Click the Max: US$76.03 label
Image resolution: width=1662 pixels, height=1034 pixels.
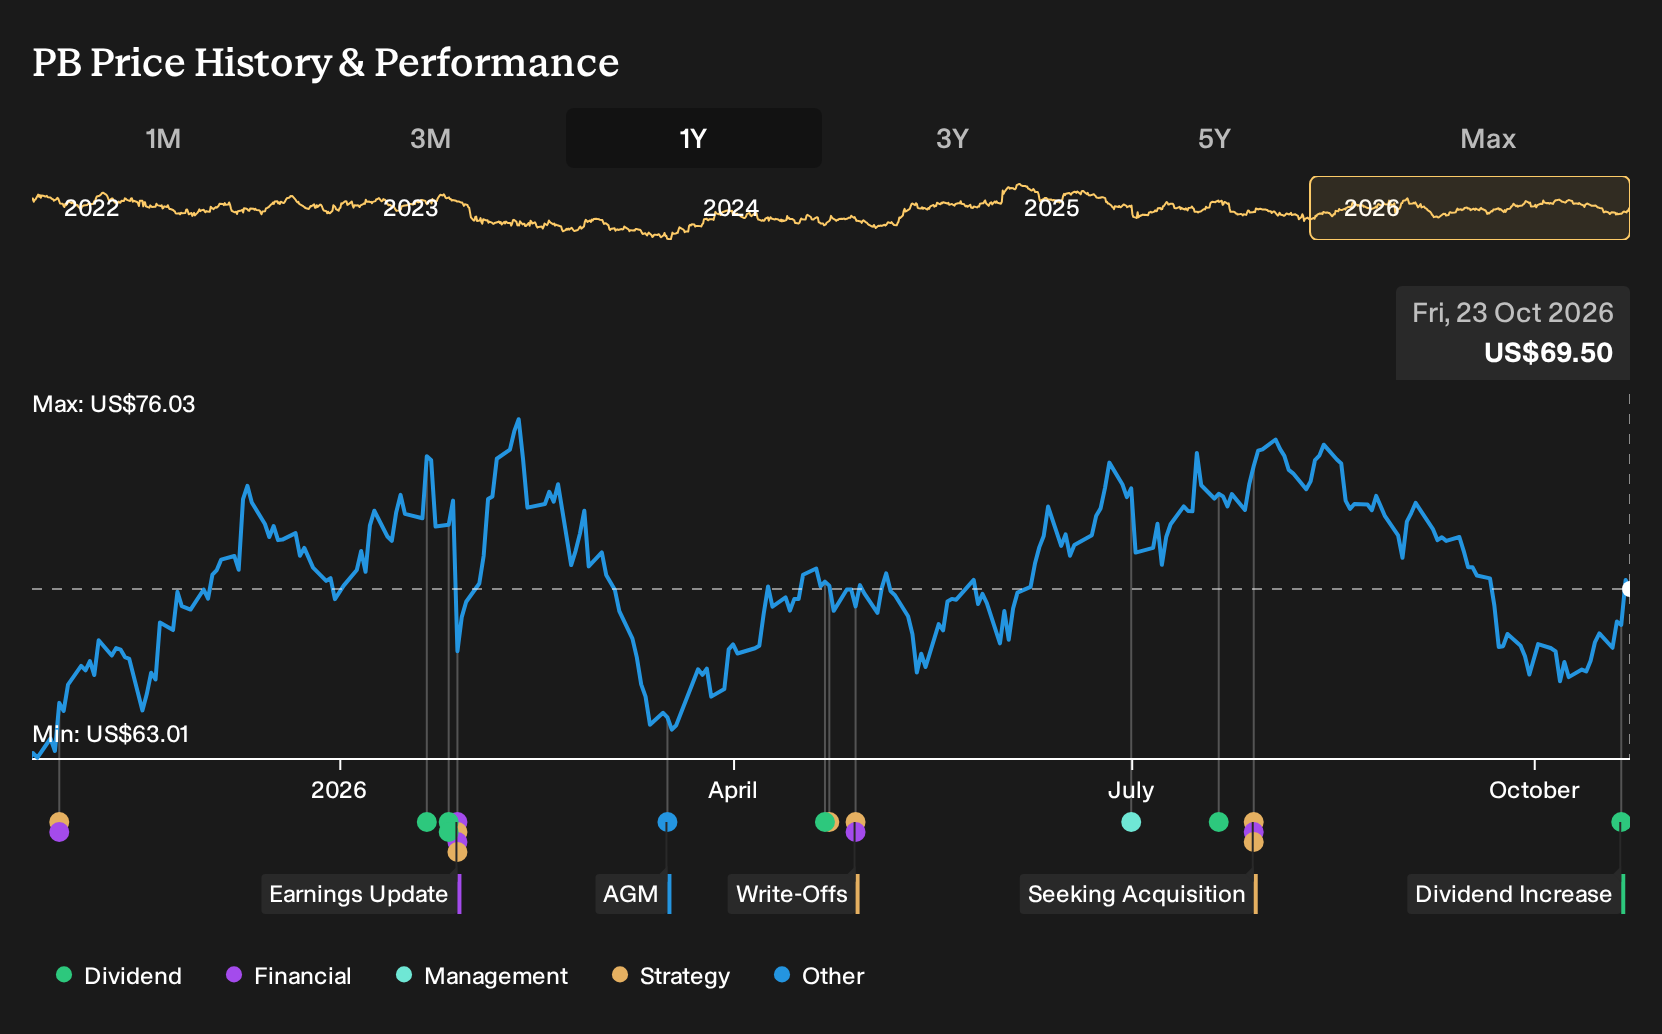coord(114,404)
